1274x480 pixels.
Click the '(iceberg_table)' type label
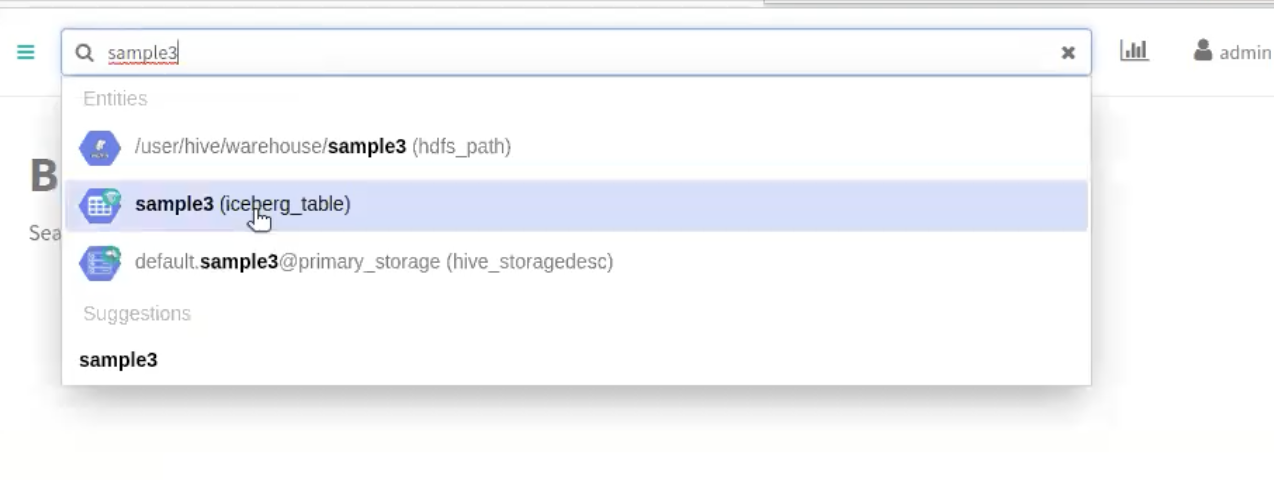click(x=285, y=204)
